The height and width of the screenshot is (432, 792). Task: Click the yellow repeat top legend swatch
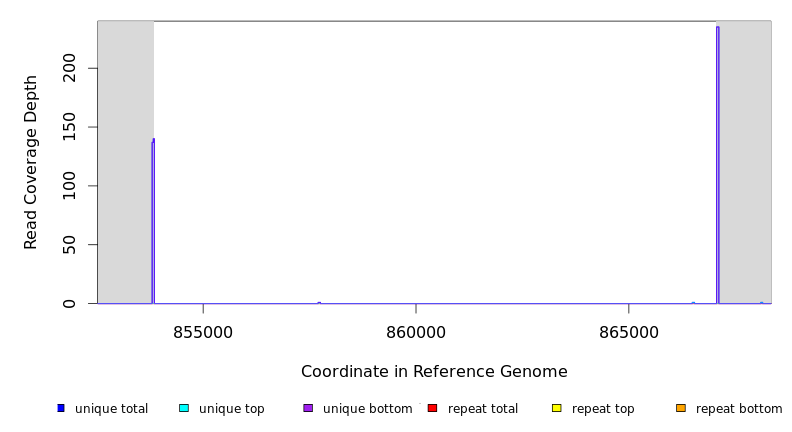pos(556,408)
